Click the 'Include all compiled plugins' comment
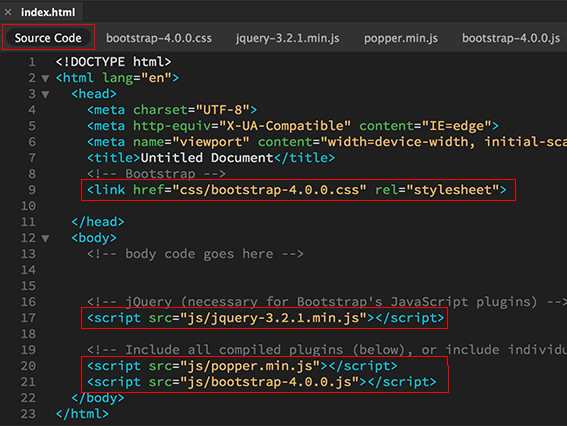This screenshot has height=426, width=567. 327,350
